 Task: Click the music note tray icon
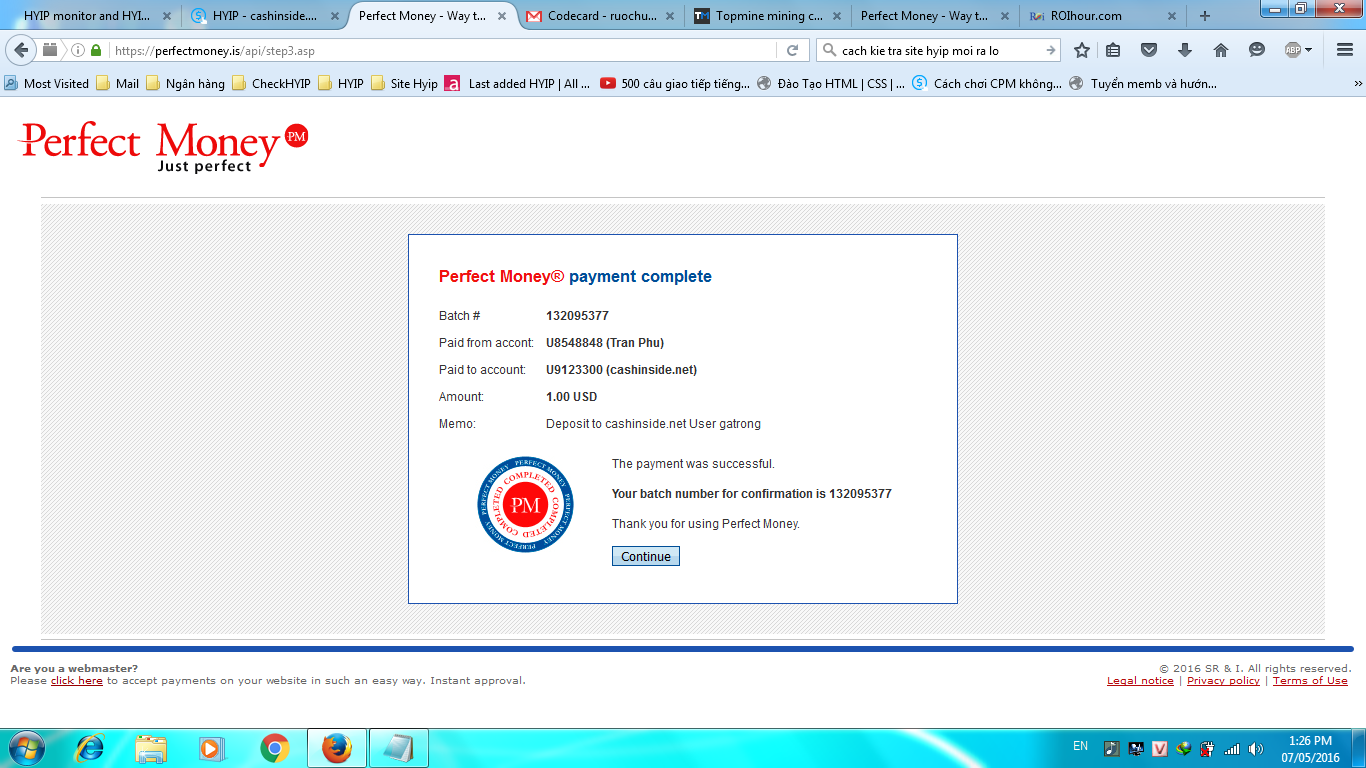[x=1112, y=748]
